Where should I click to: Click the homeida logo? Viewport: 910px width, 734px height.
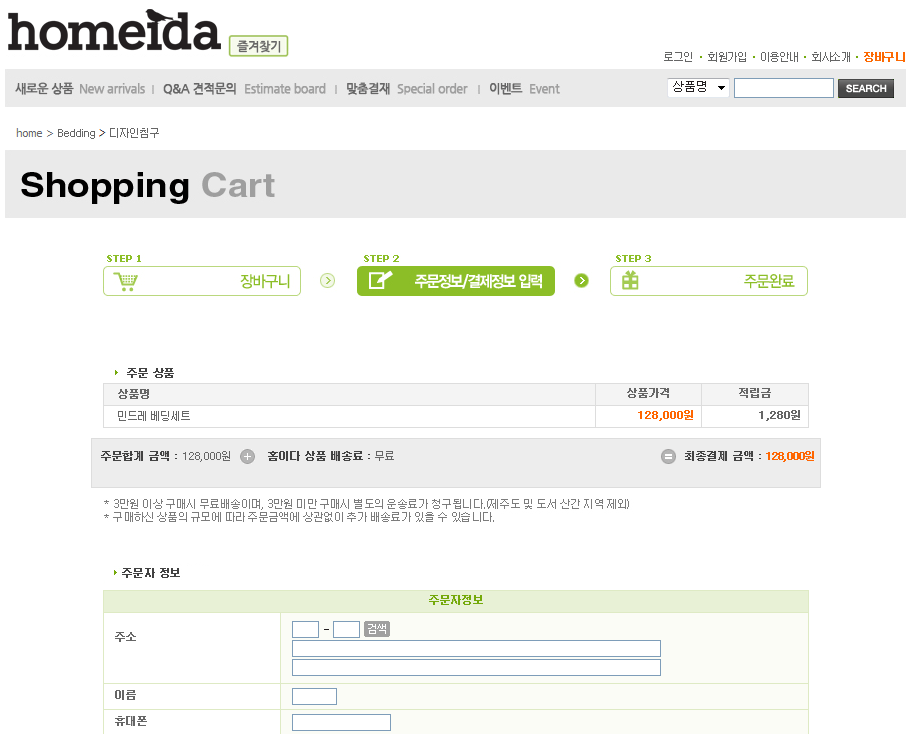click(114, 30)
